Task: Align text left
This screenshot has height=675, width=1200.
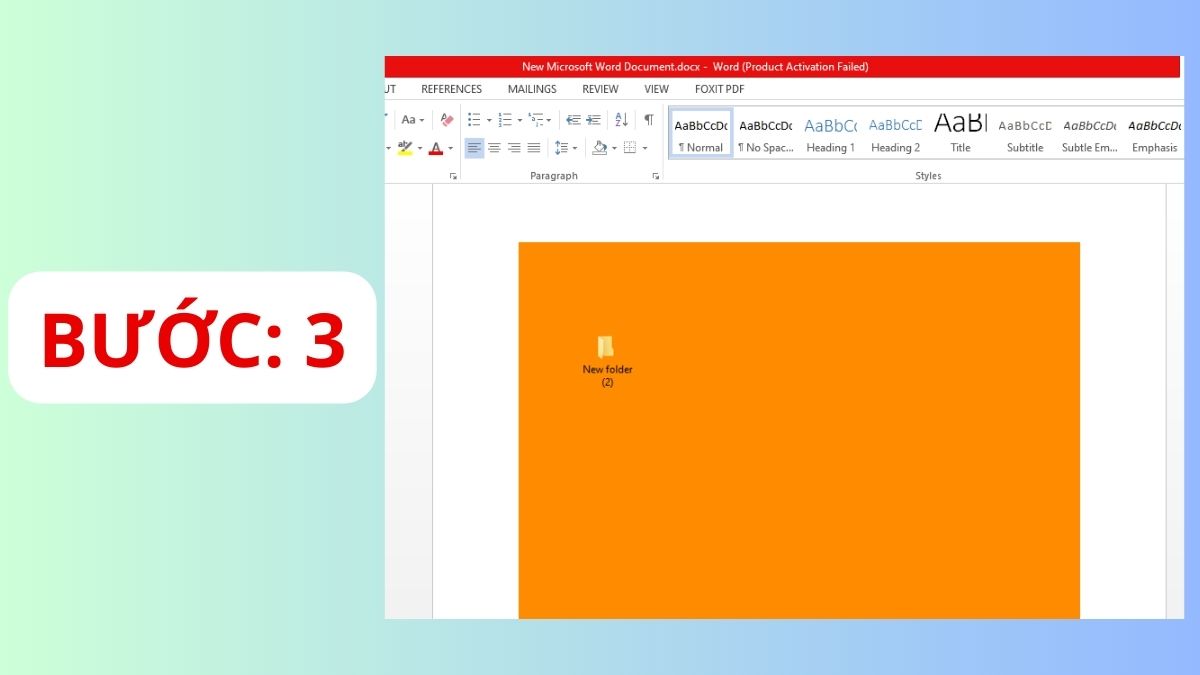Action: click(474, 148)
